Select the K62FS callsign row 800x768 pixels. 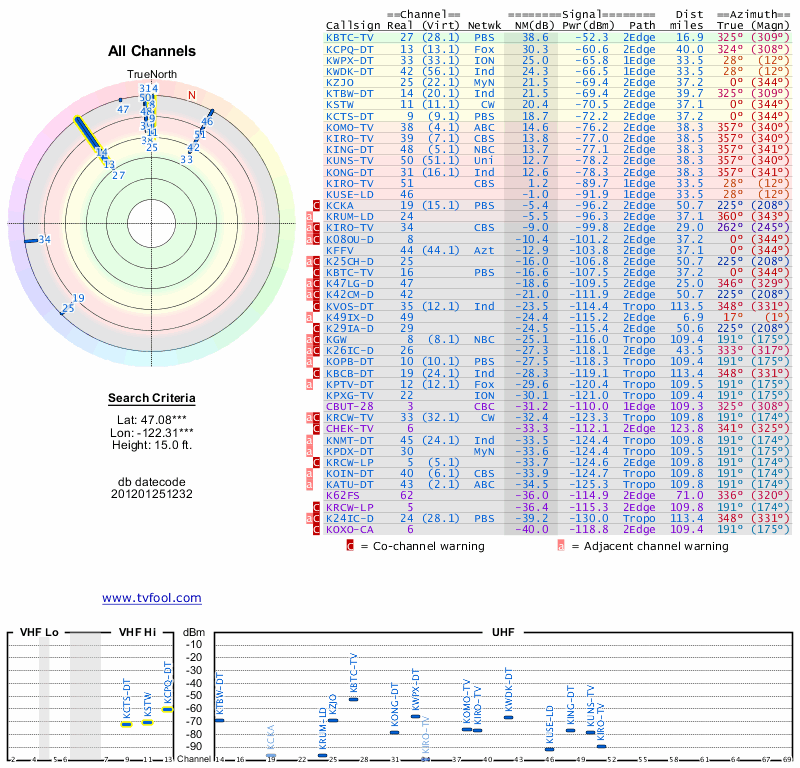(x=343, y=495)
